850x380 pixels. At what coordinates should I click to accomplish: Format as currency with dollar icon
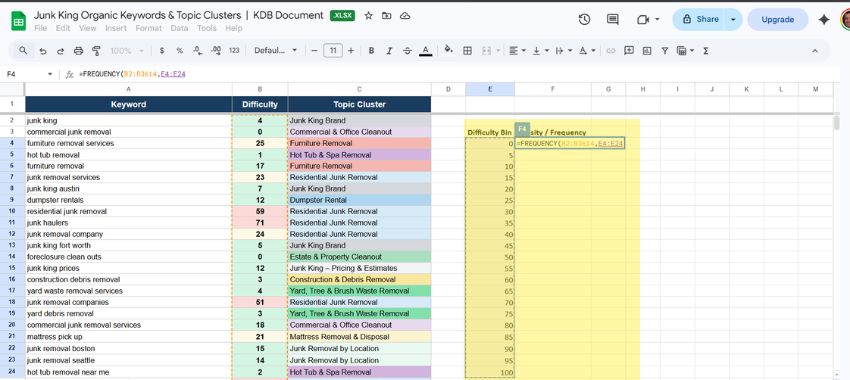[162, 50]
